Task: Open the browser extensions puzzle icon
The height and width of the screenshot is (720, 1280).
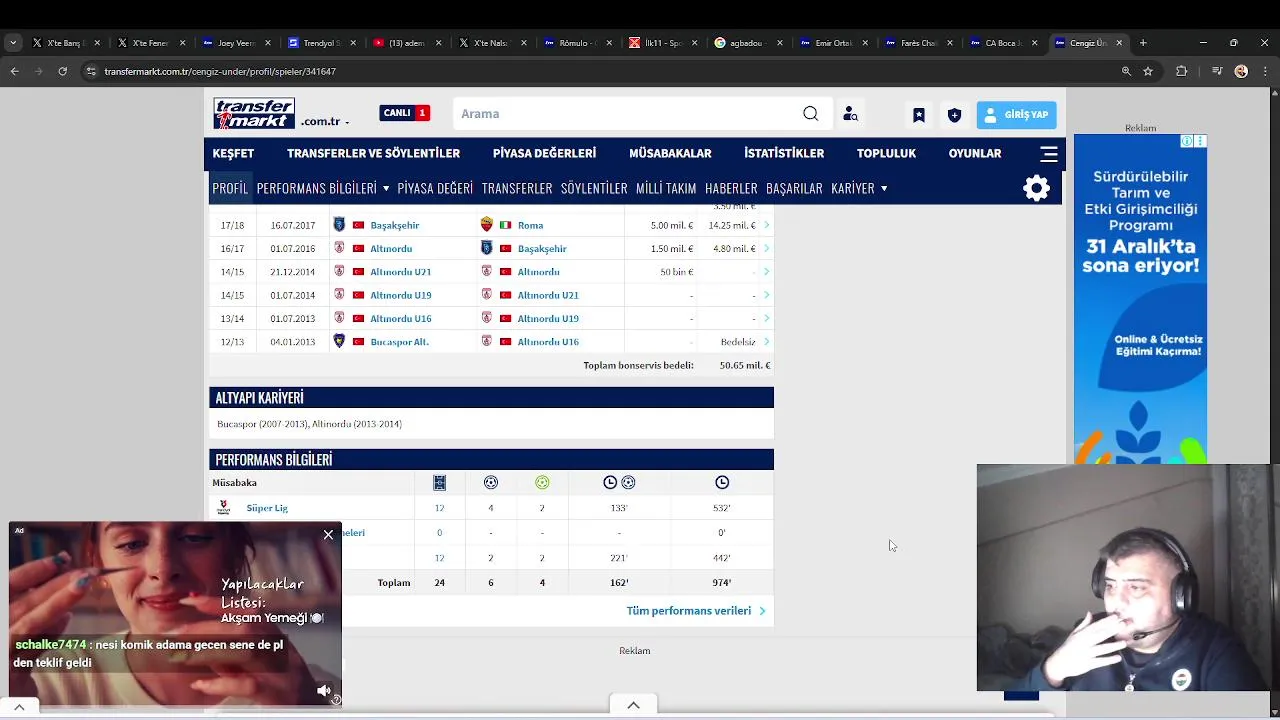Action: (x=1181, y=71)
